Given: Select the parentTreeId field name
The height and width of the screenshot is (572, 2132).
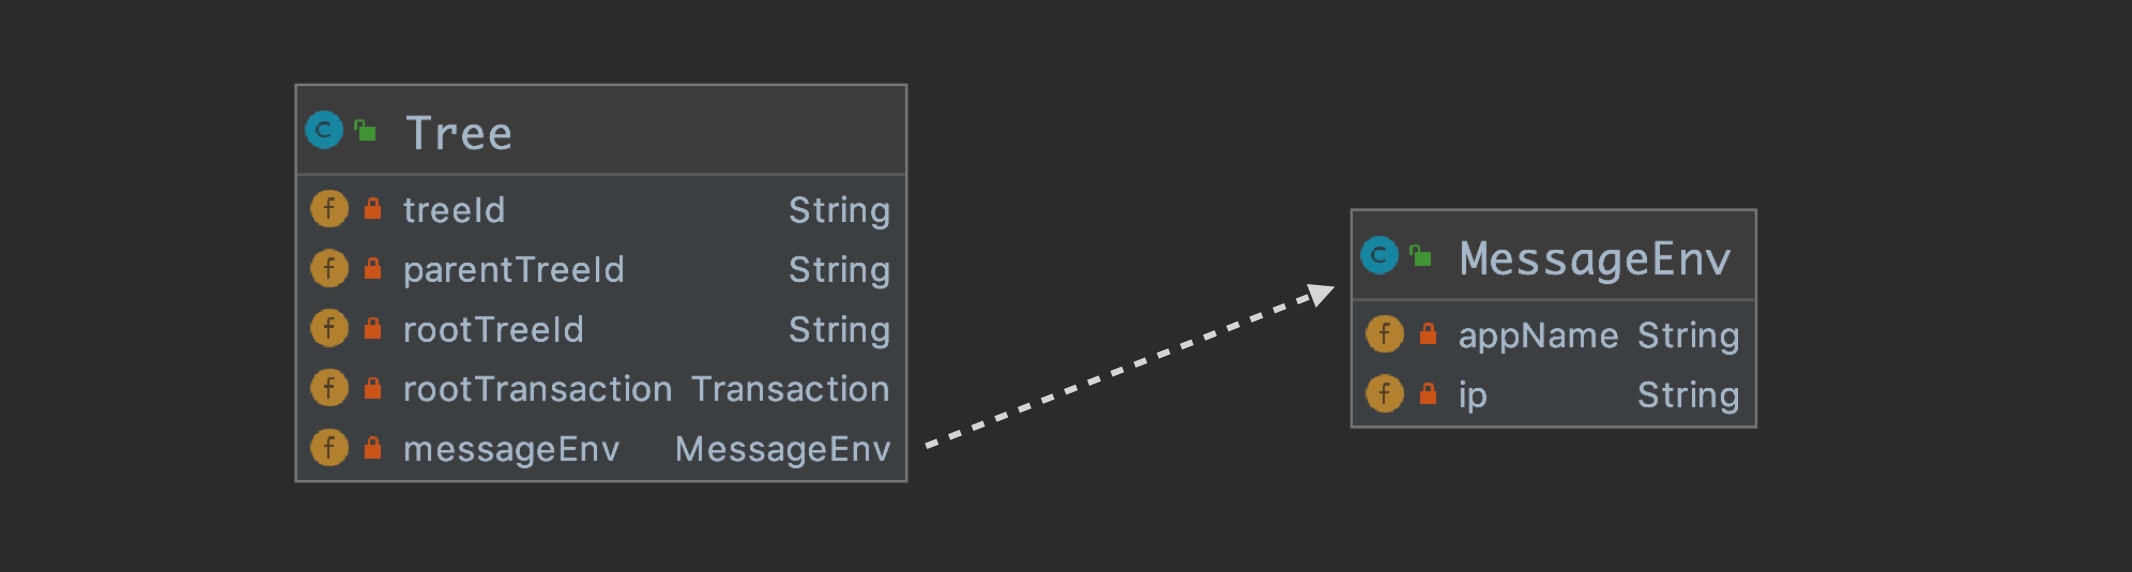Looking at the screenshot, I should (513, 270).
